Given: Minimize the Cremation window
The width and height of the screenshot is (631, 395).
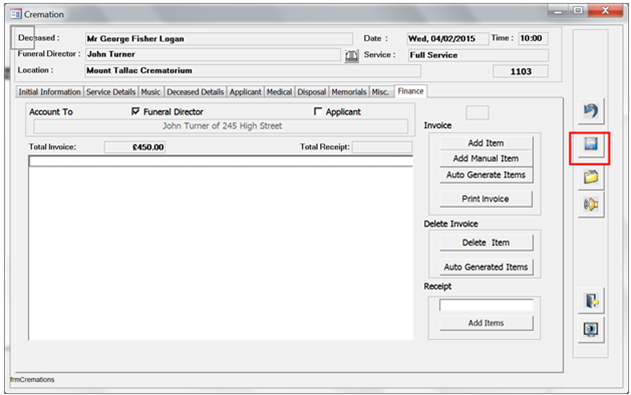Looking at the screenshot, I should 558,11.
